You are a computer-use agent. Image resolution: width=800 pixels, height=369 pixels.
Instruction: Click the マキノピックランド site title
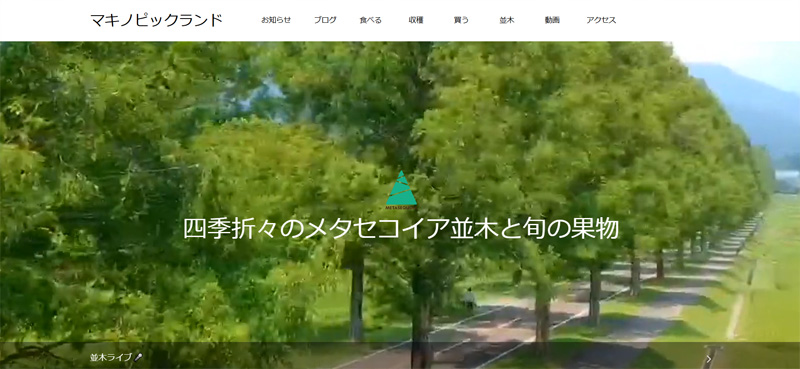tap(156, 20)
